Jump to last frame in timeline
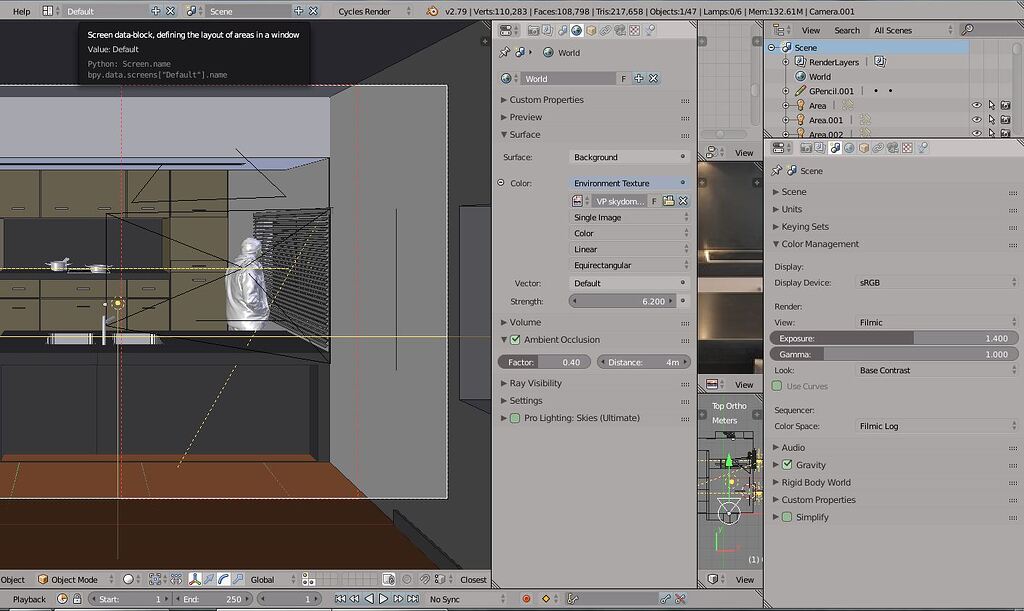The width and height of the screenshot is (1024, 611). click(413, 599)
